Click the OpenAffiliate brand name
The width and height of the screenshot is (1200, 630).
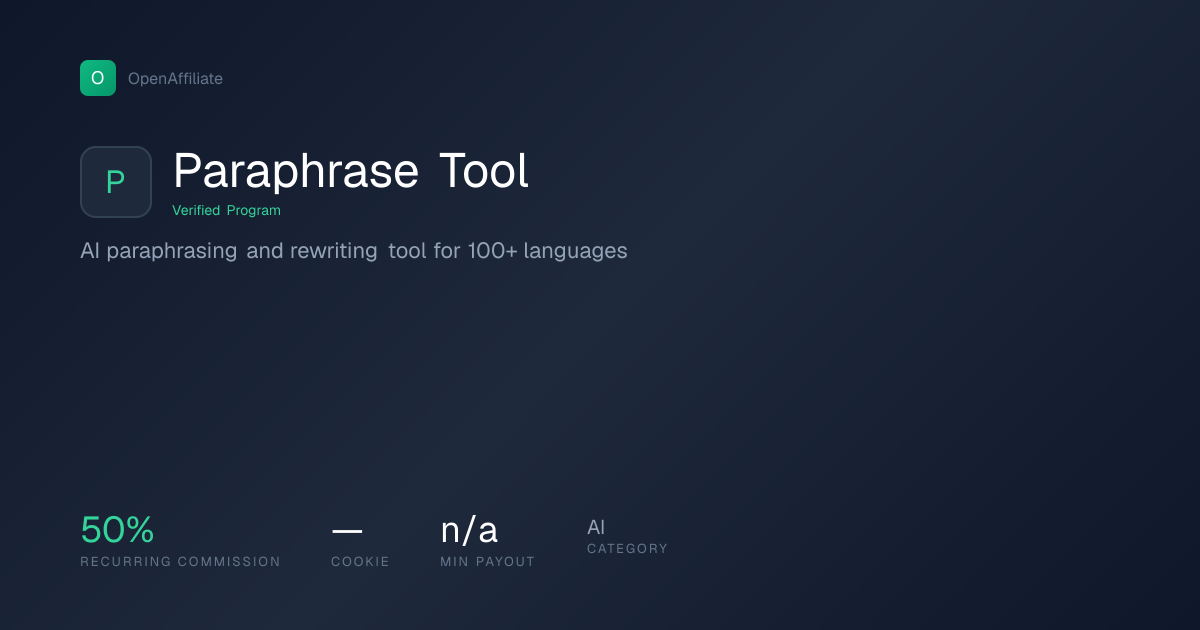pyautogui.click(x=175, y=78)
